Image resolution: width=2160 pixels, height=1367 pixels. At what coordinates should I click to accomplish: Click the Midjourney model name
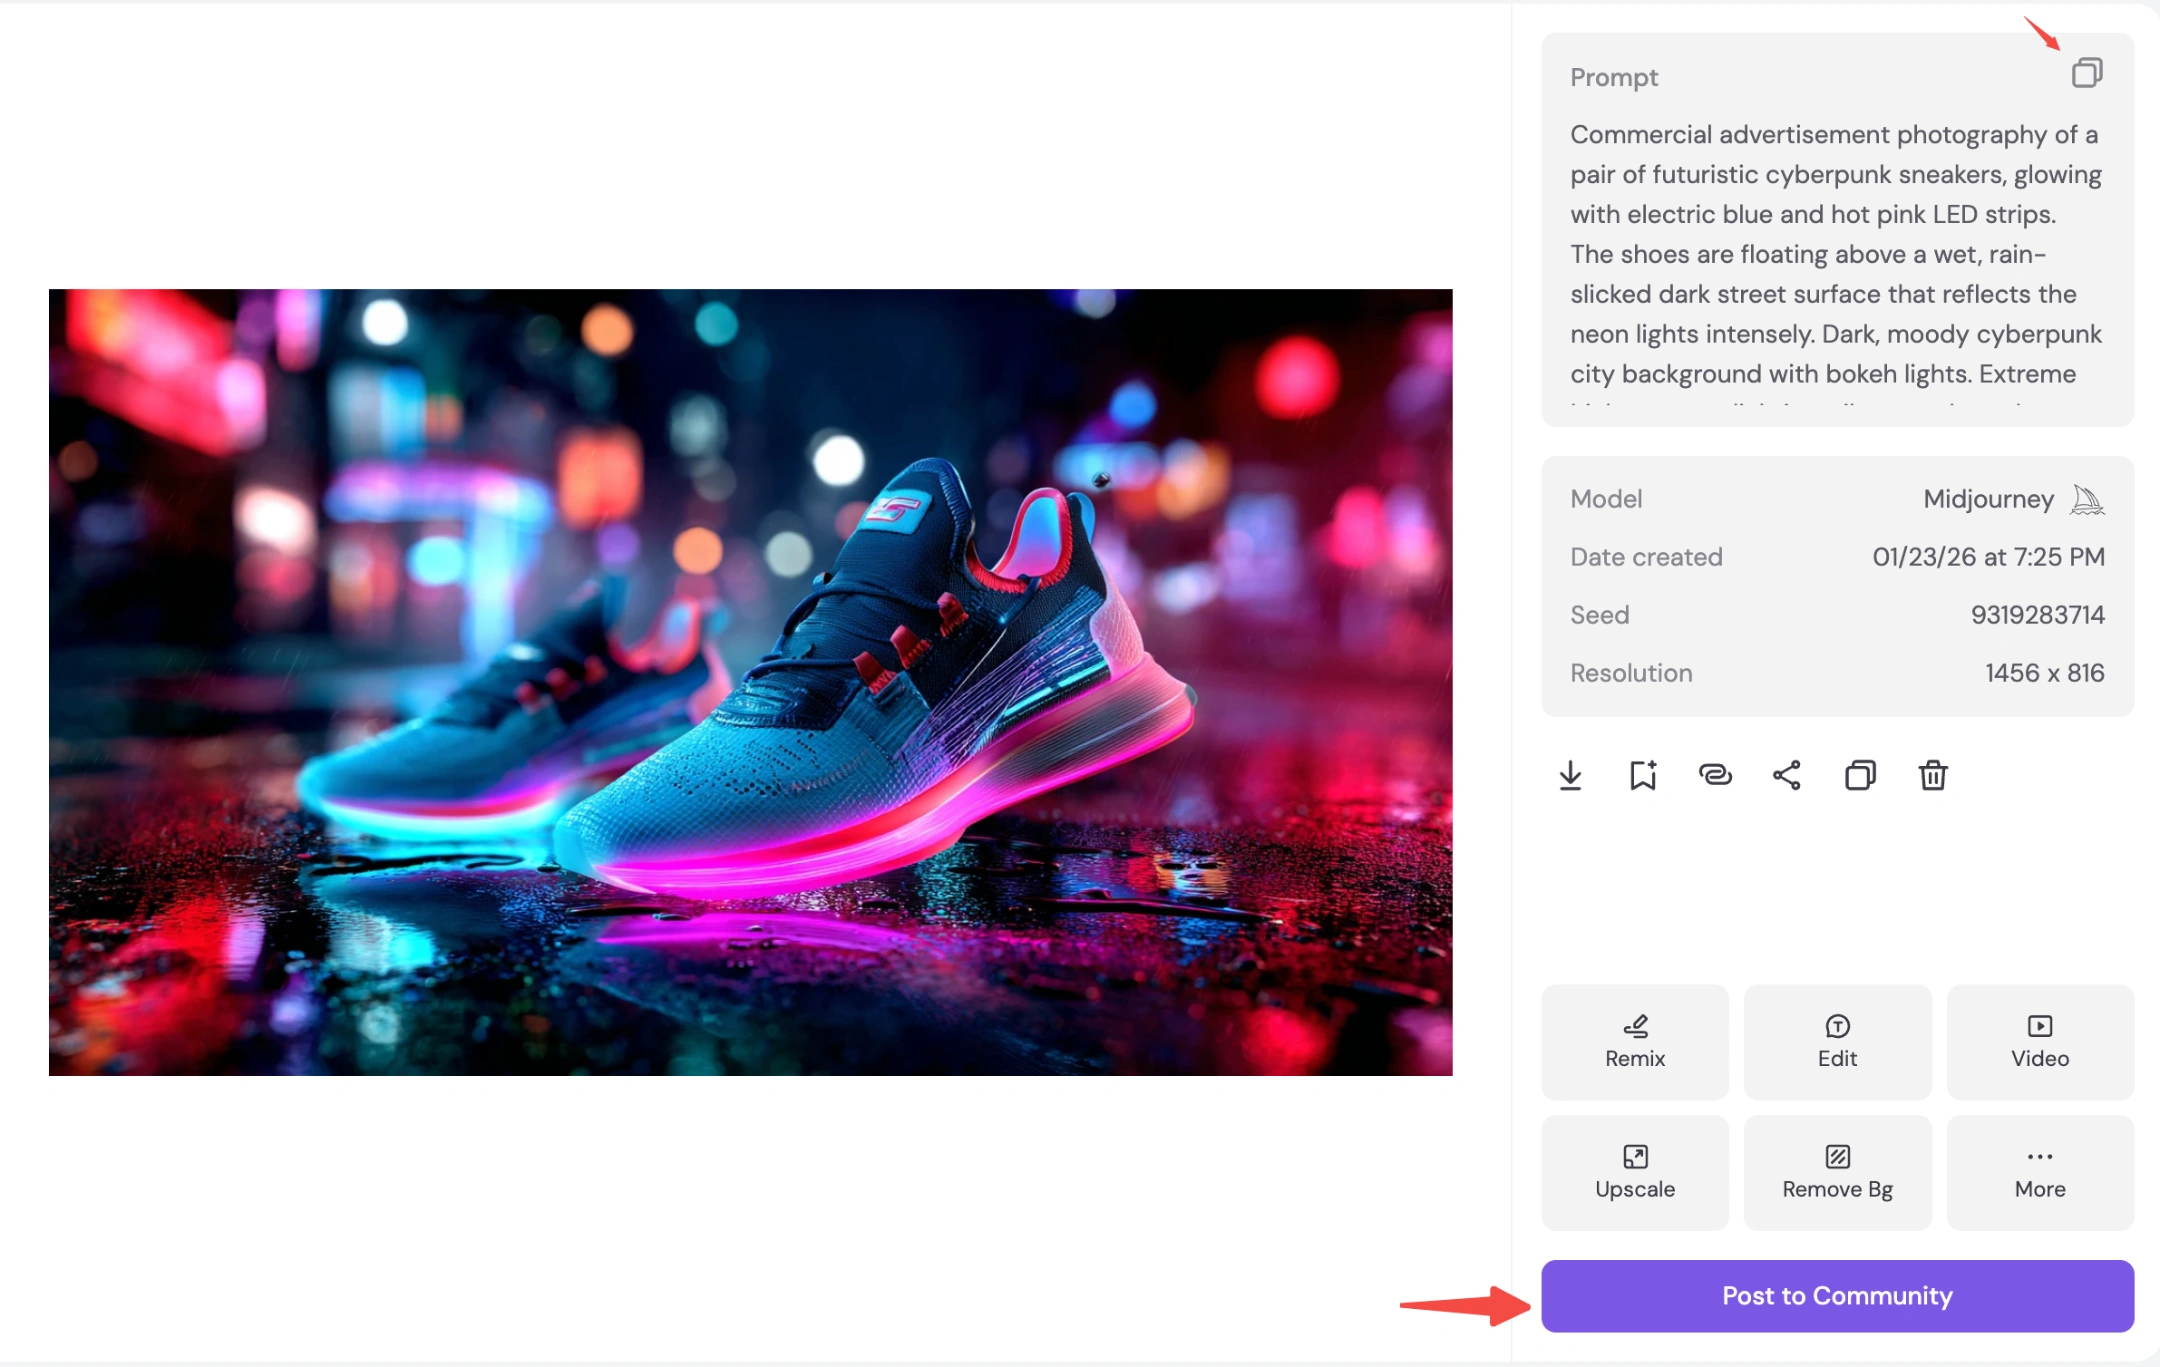[1988, 499]
